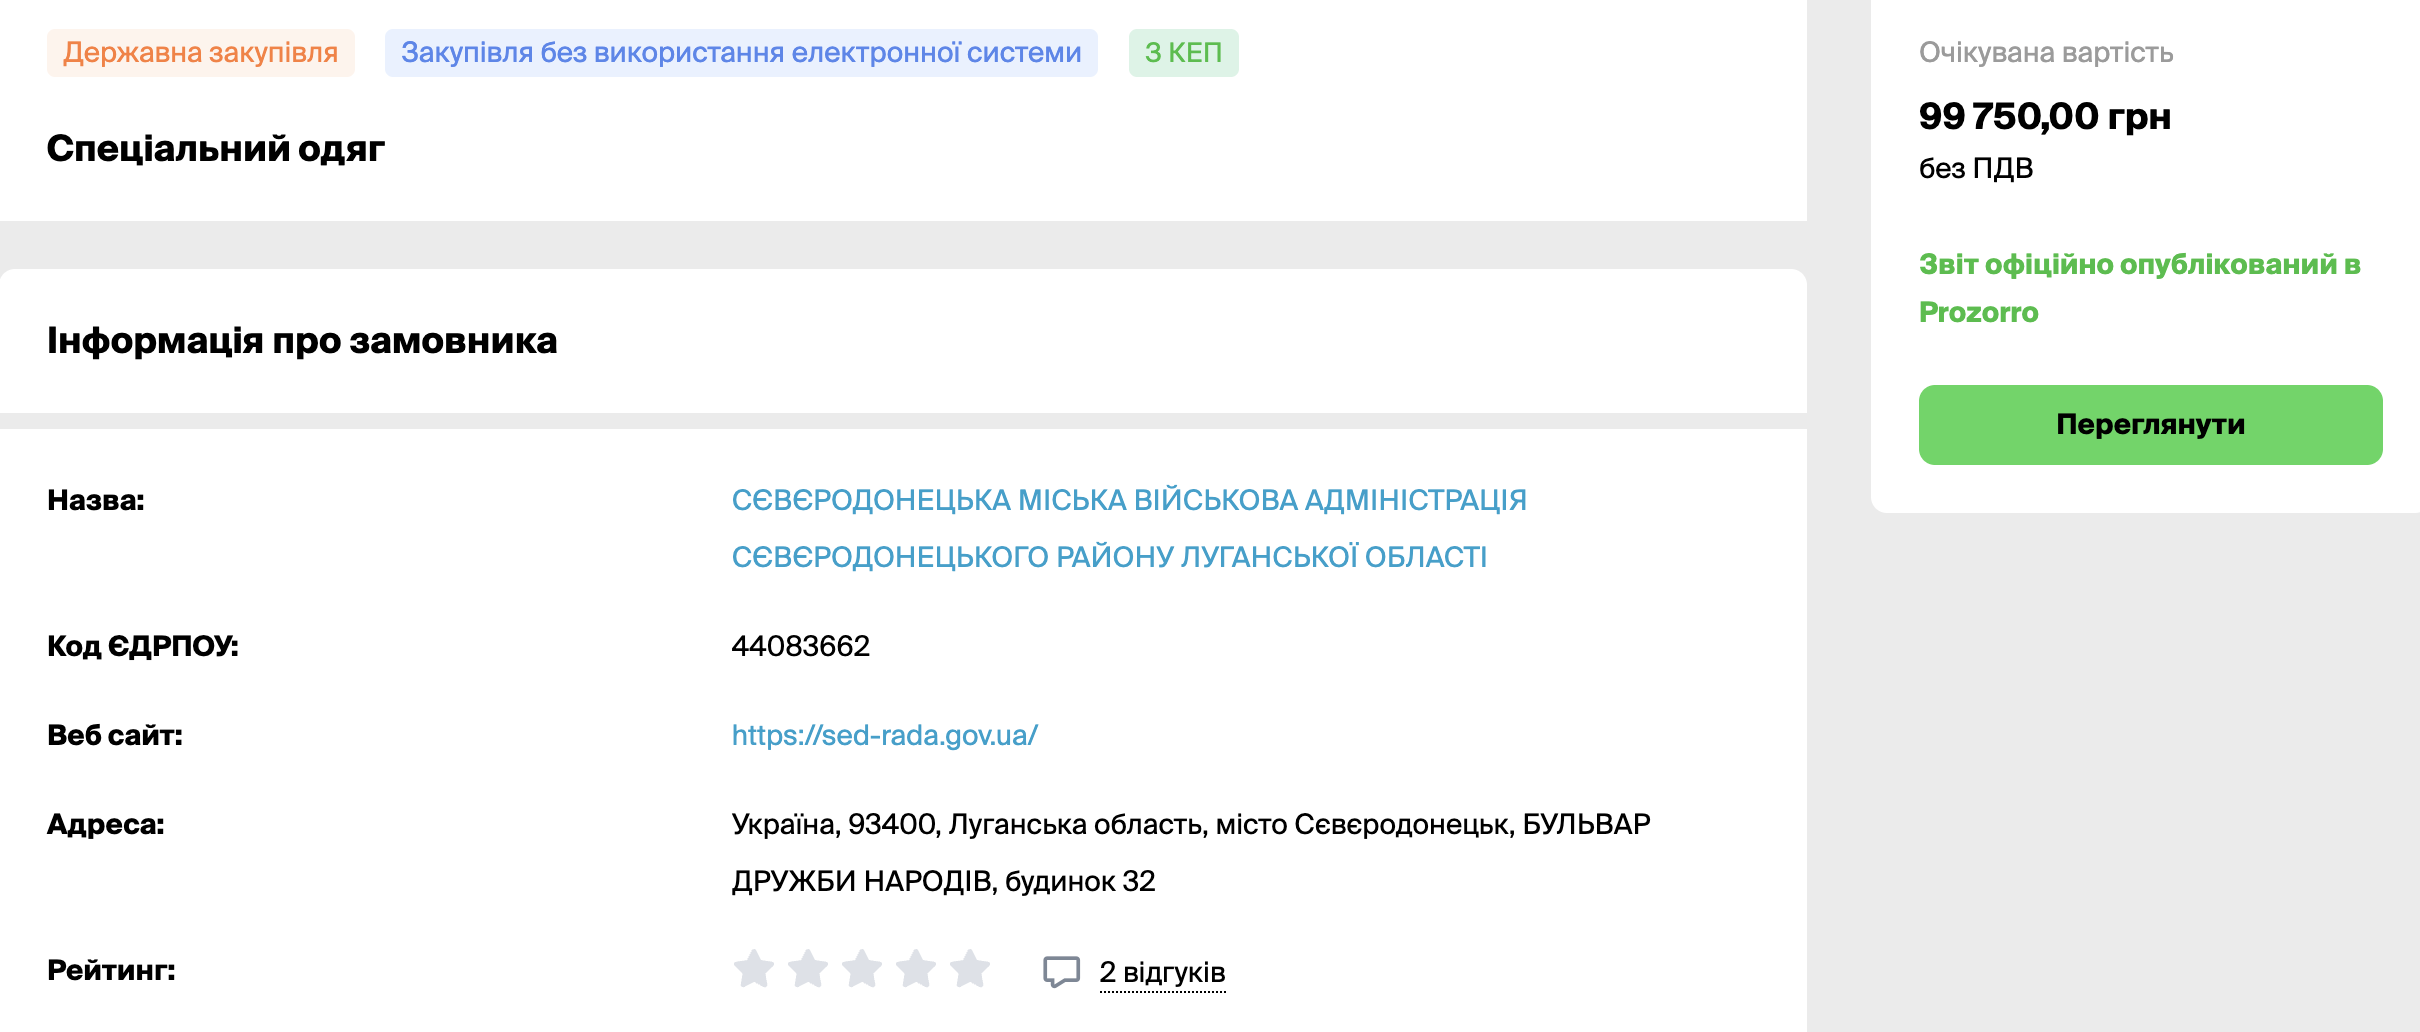The height and width of the screenshot is (1032, 2420).
Task: Click the Спеціальний одяг tender title
Action: tap(215, 148)
